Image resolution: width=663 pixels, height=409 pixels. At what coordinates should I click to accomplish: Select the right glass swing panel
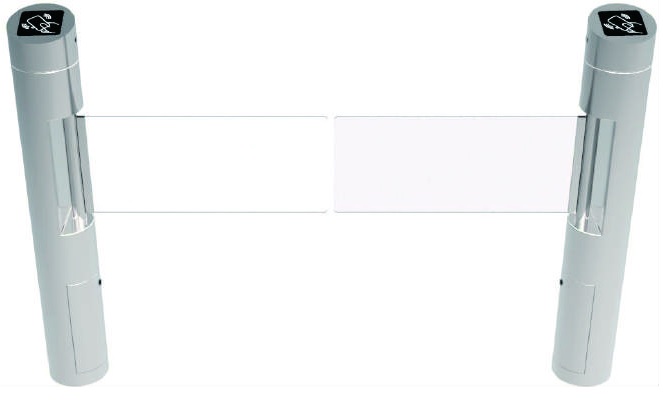[x=457, y=164]
